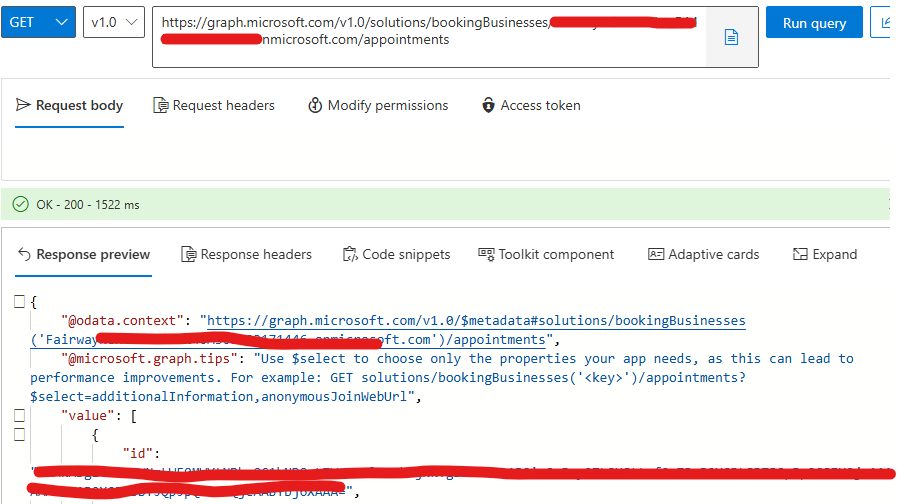The height and width of the screenshot is (504, 897).
Task: Collapse the "value" array node
Action: pyautogui.click(x=19, y=415)
